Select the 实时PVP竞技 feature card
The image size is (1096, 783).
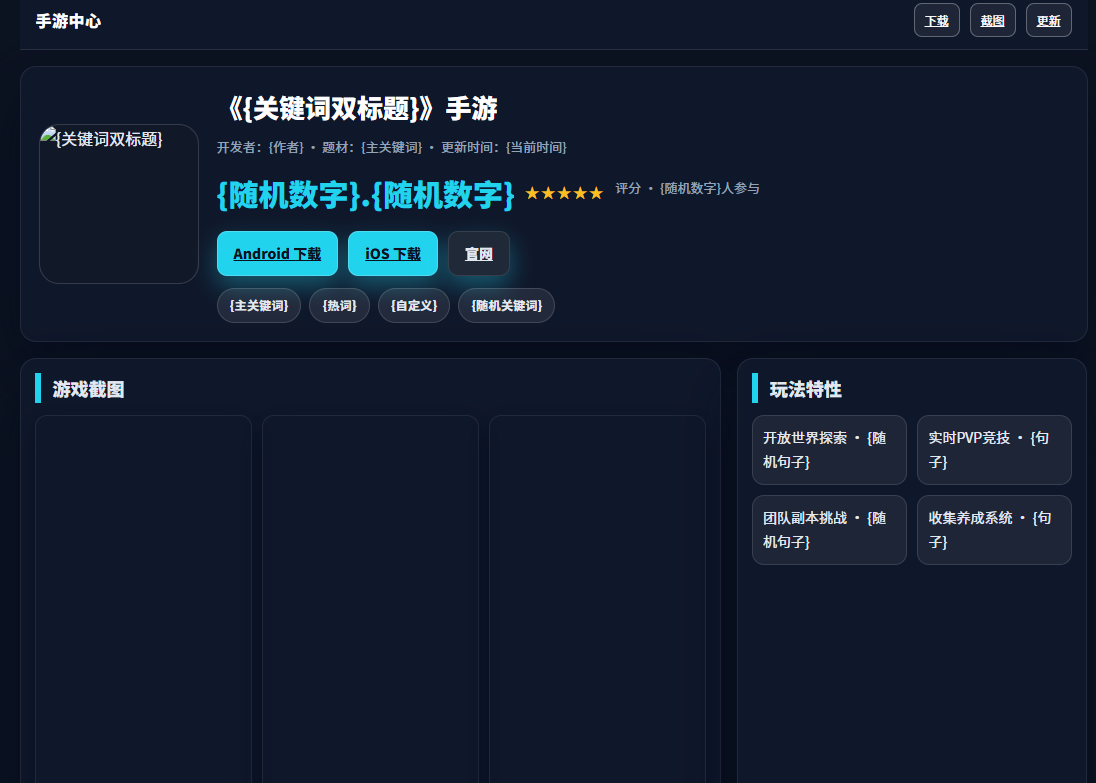(994, 450)
